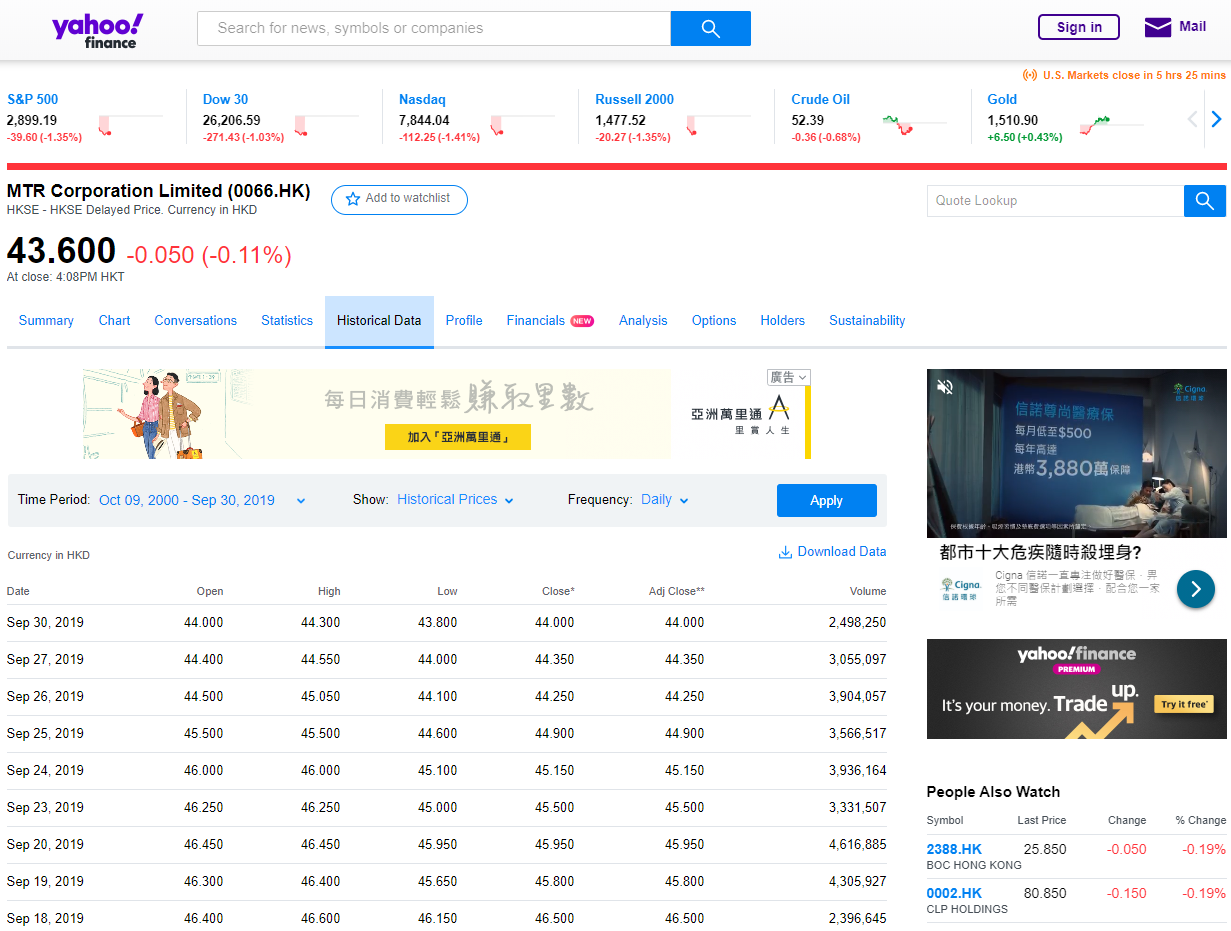1231x931 pixels.
Task: Focus the Quote Lookup input field
Action: point(1055,201)
